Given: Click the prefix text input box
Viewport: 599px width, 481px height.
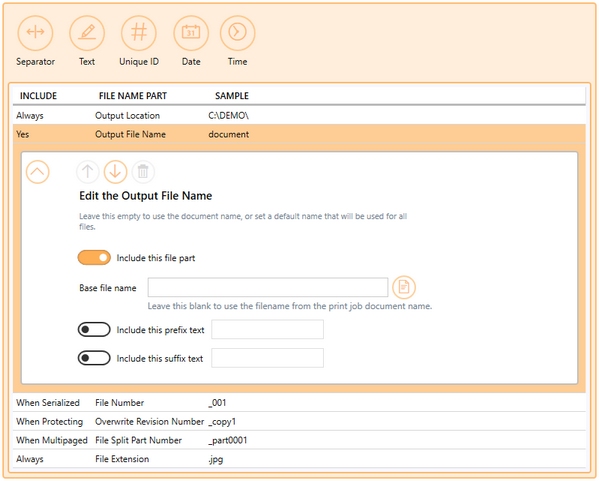Looking at the screenshot, I should pos(267,329).
